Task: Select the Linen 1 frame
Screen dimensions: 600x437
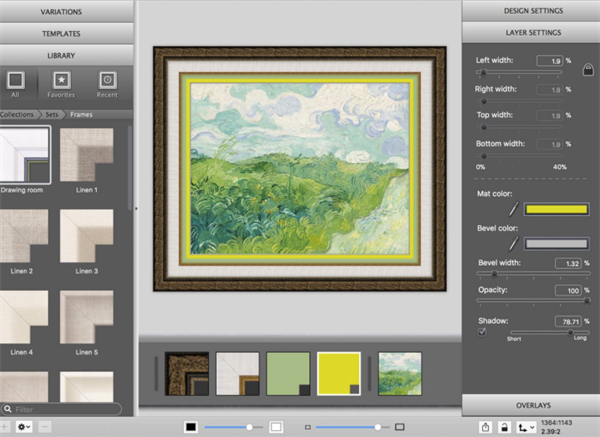Action: [x=86, y=155]
